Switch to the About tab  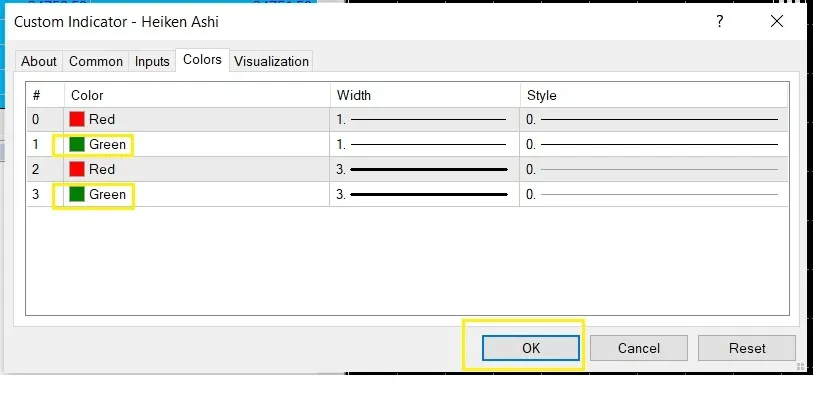(x=39, y=61)
